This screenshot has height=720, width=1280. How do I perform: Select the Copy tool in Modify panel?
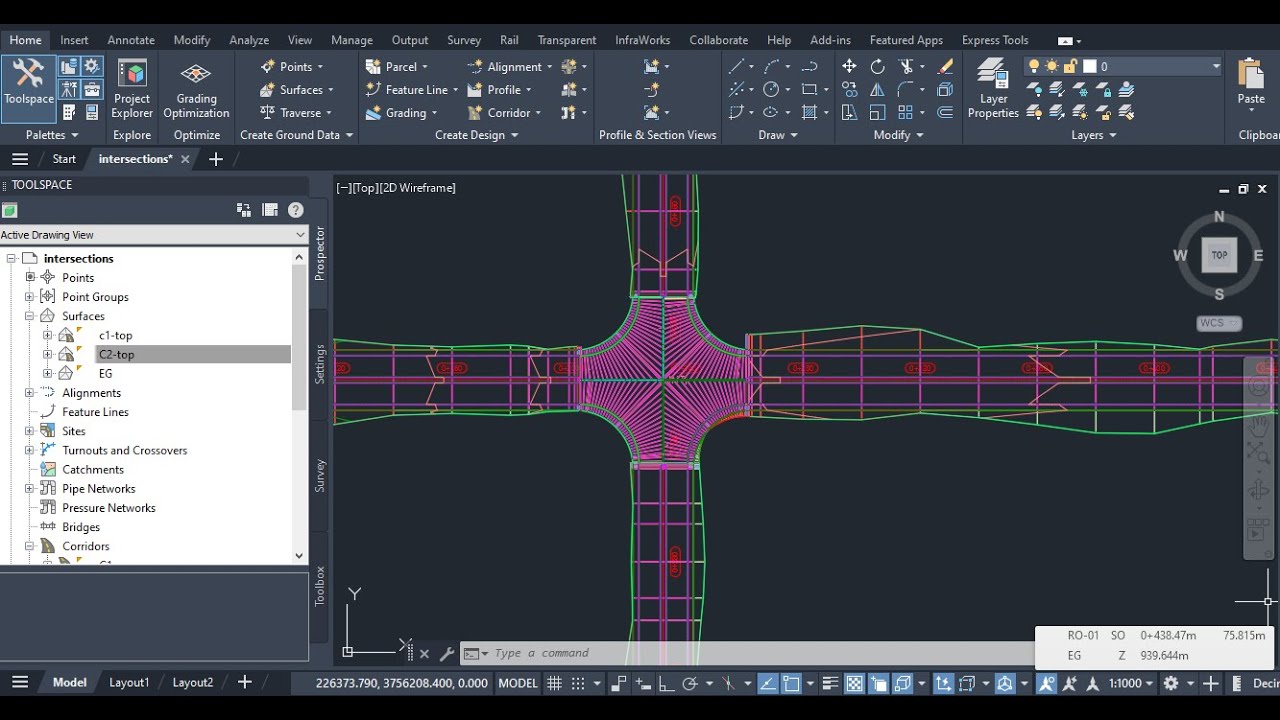[849, 89]
